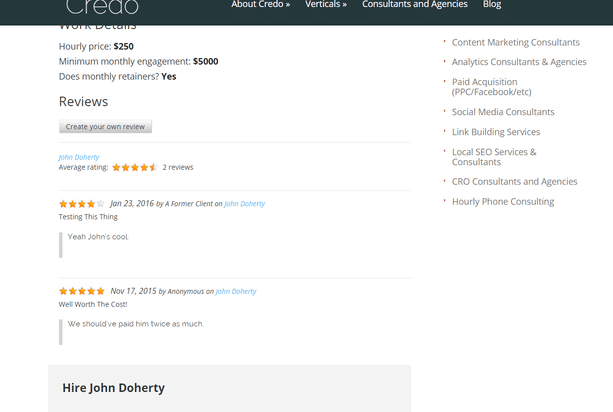Open Consultants and Agencies page
The image size is (613, 412).
415,4
